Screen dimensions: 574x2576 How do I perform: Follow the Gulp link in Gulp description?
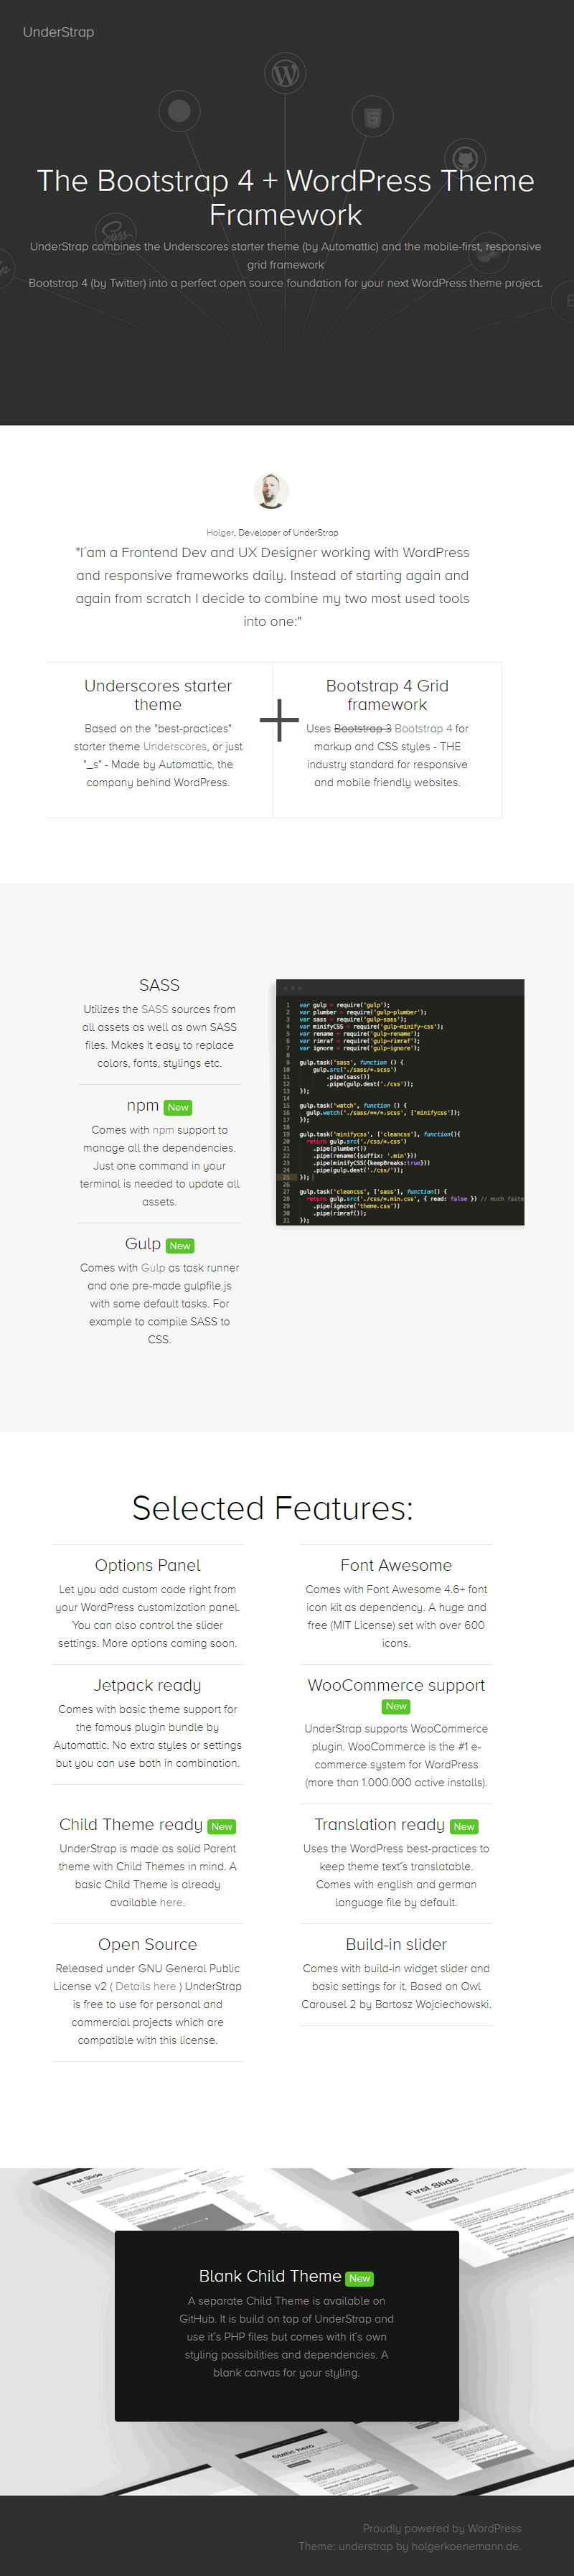(153, 1268)
